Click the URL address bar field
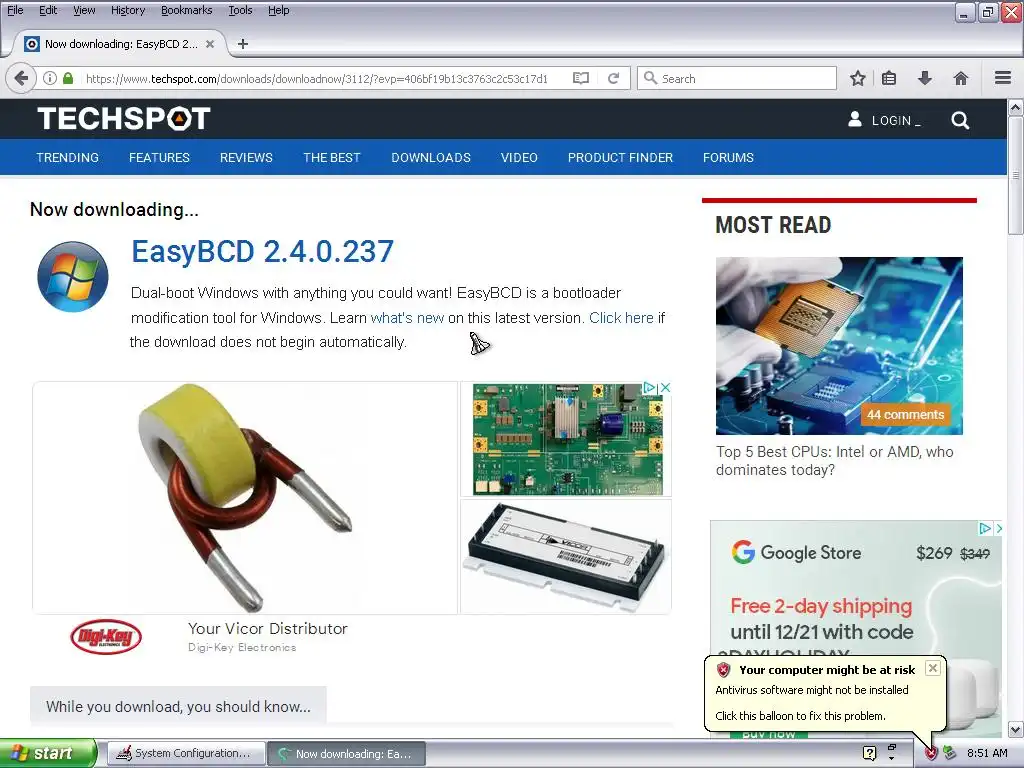The width and height of the screenshot is (1024, 768). [317, 78]
